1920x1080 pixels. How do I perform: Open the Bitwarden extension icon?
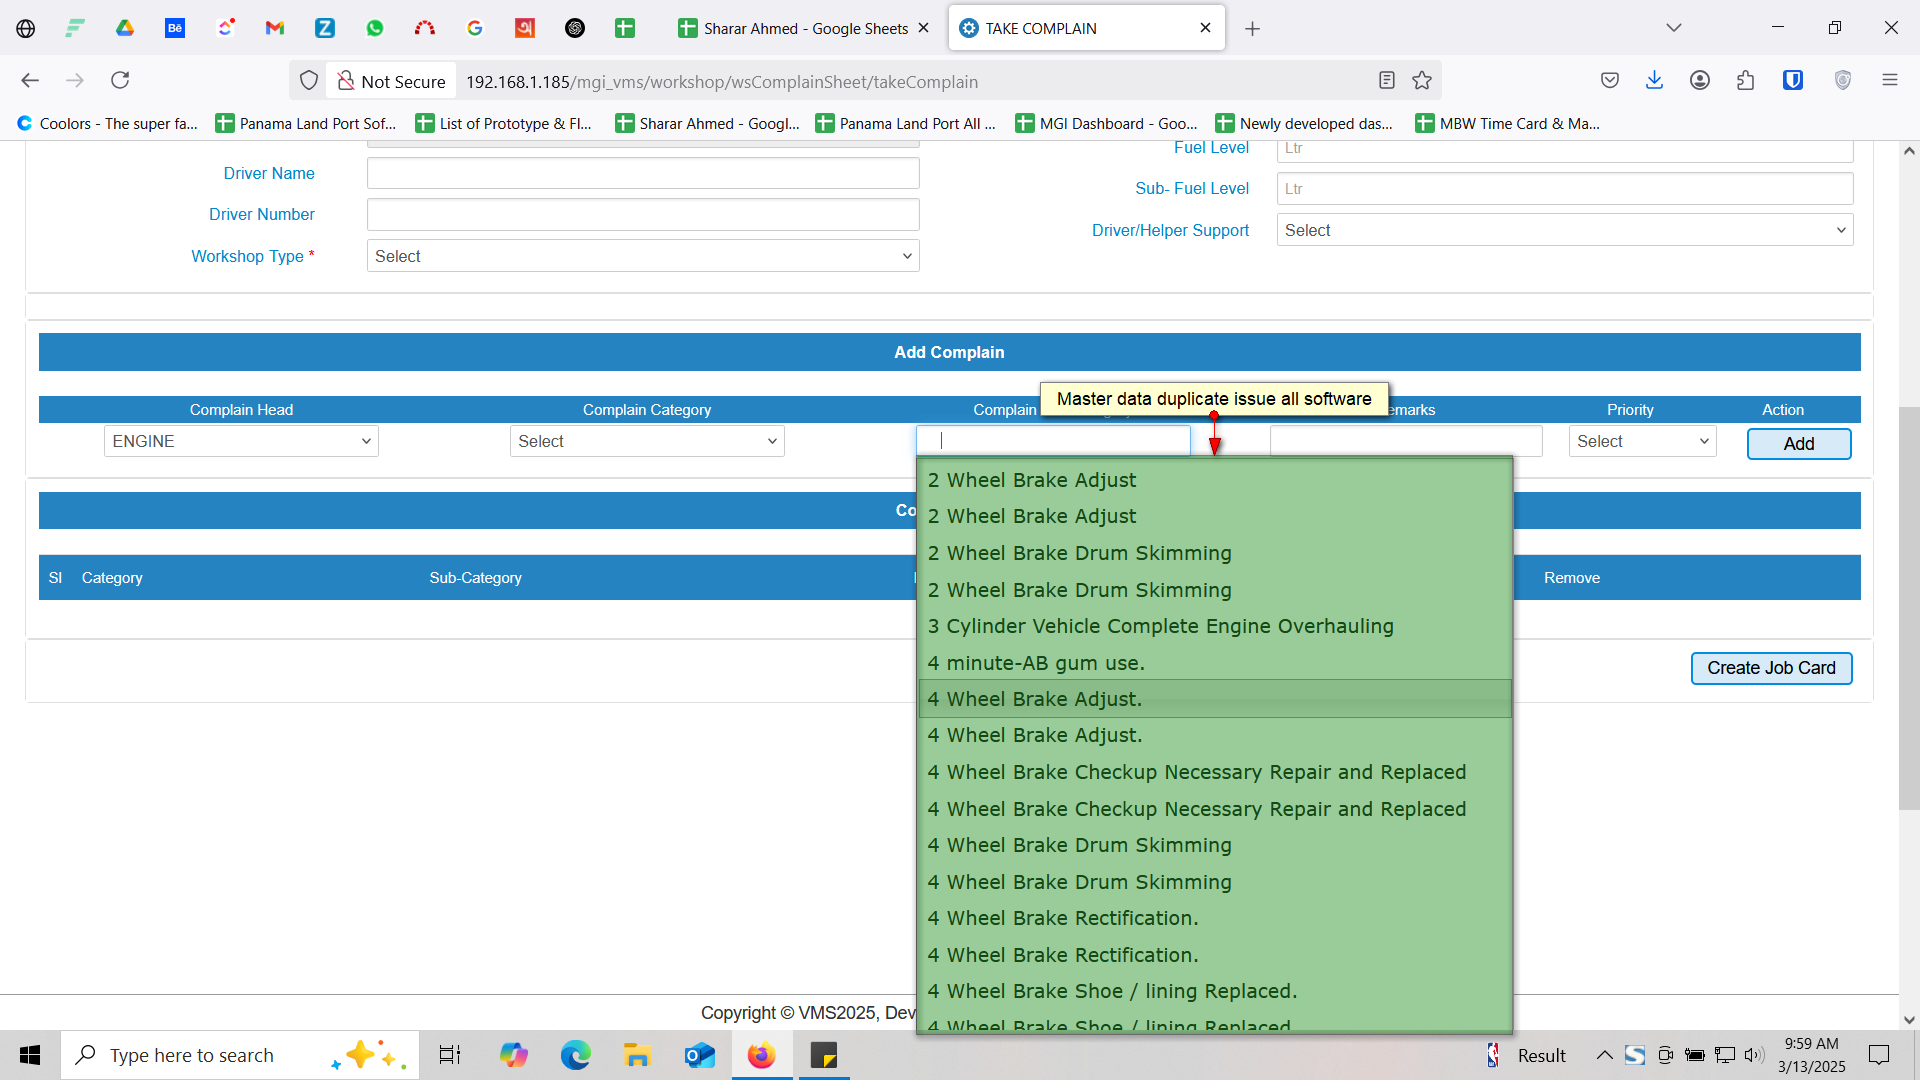point(1792,81)
